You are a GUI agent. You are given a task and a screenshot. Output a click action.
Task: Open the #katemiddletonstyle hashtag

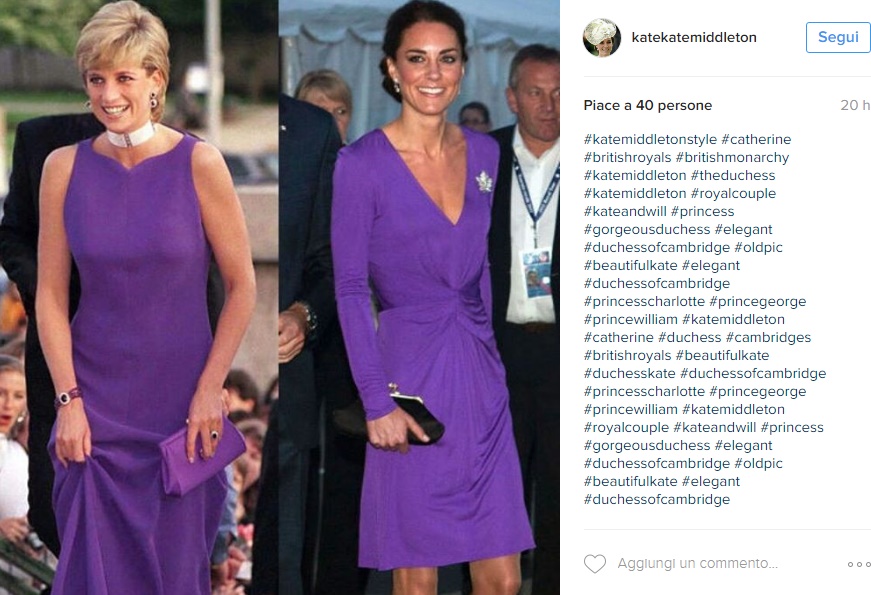650,139
